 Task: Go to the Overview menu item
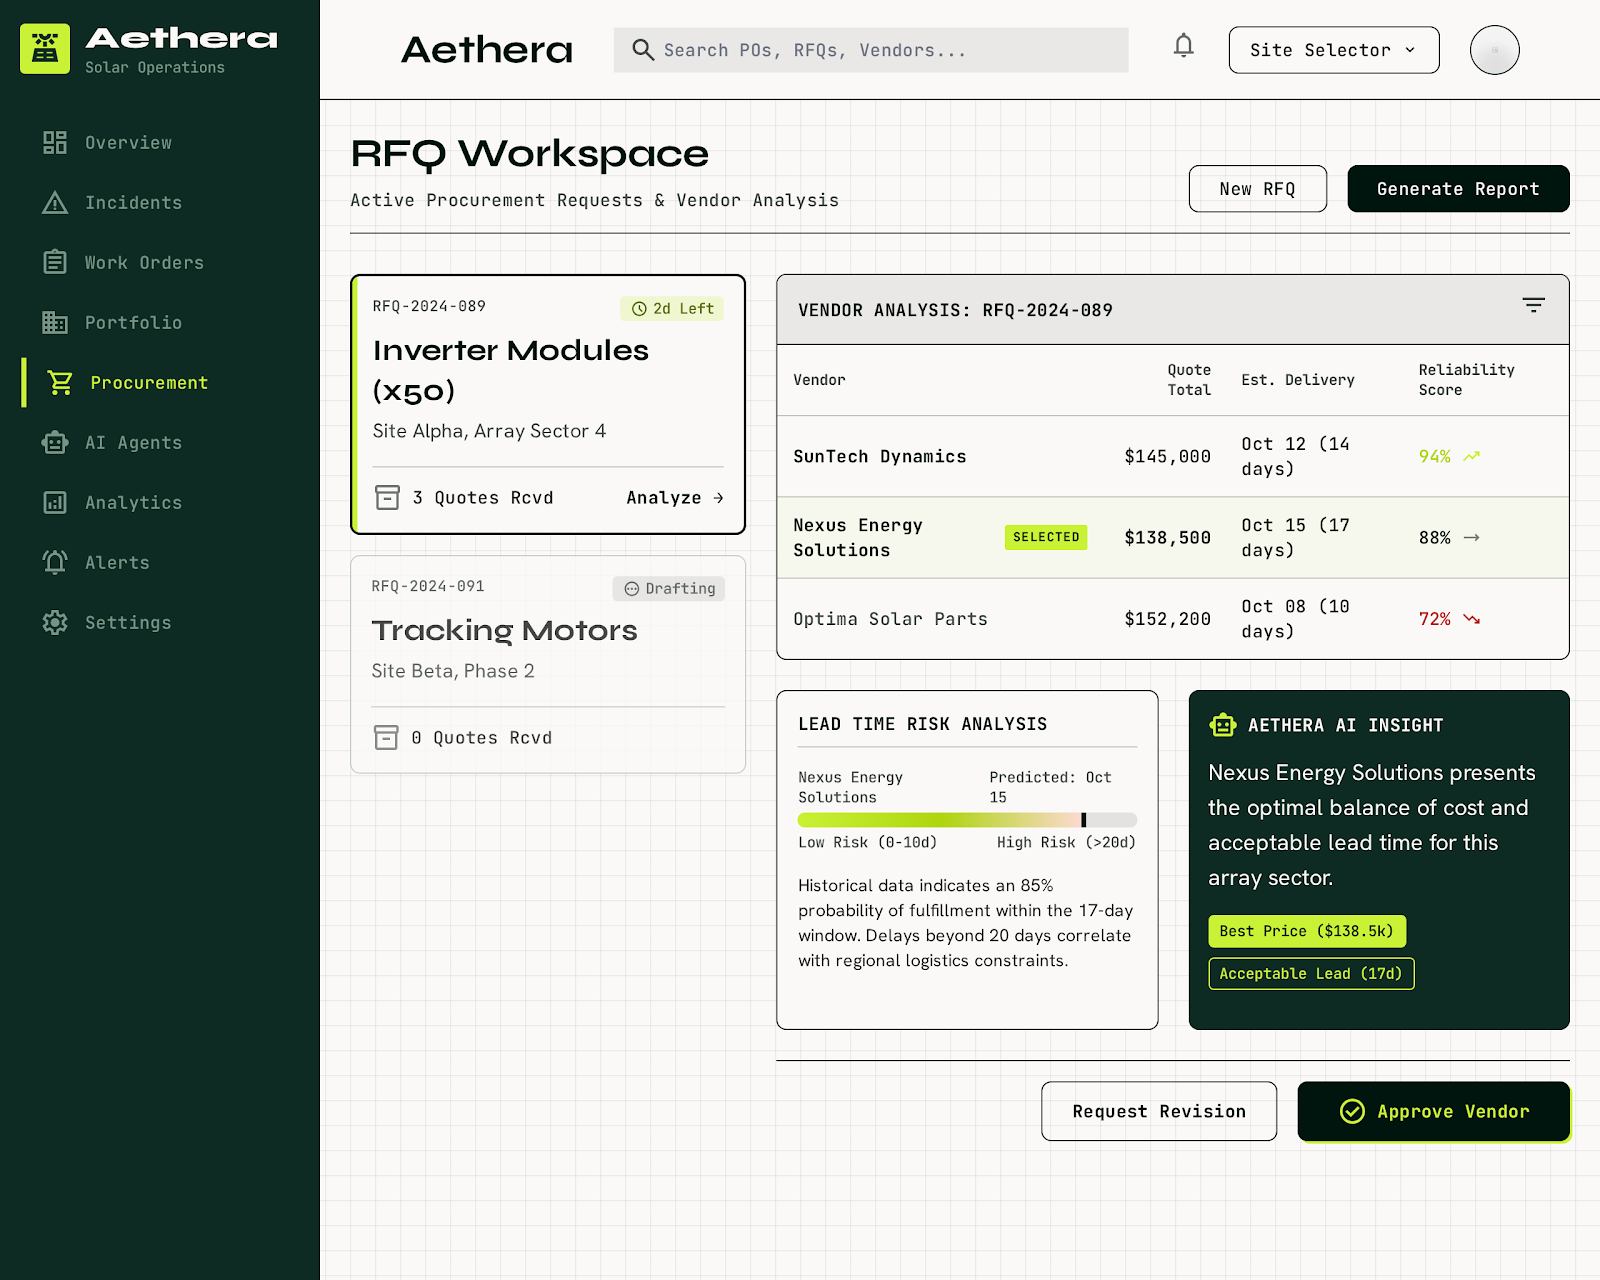click(160, 143)
